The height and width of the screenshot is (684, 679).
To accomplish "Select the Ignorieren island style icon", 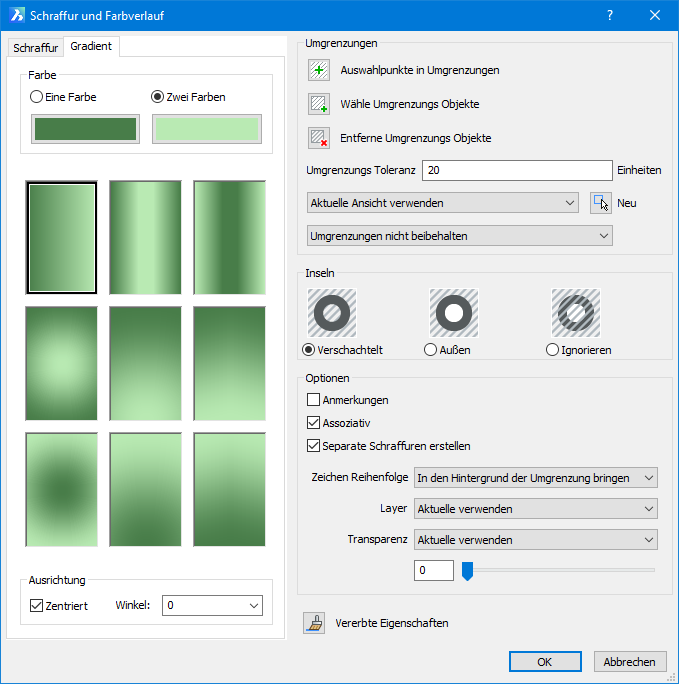I will pos(576,313).
